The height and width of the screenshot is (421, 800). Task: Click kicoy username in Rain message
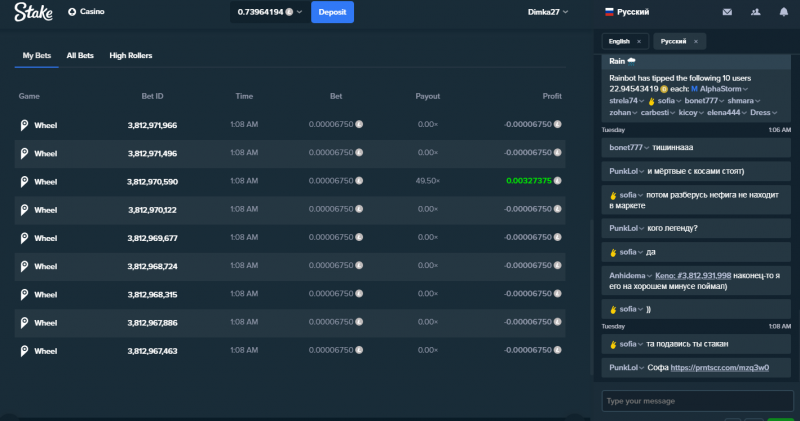pos(688,112)
